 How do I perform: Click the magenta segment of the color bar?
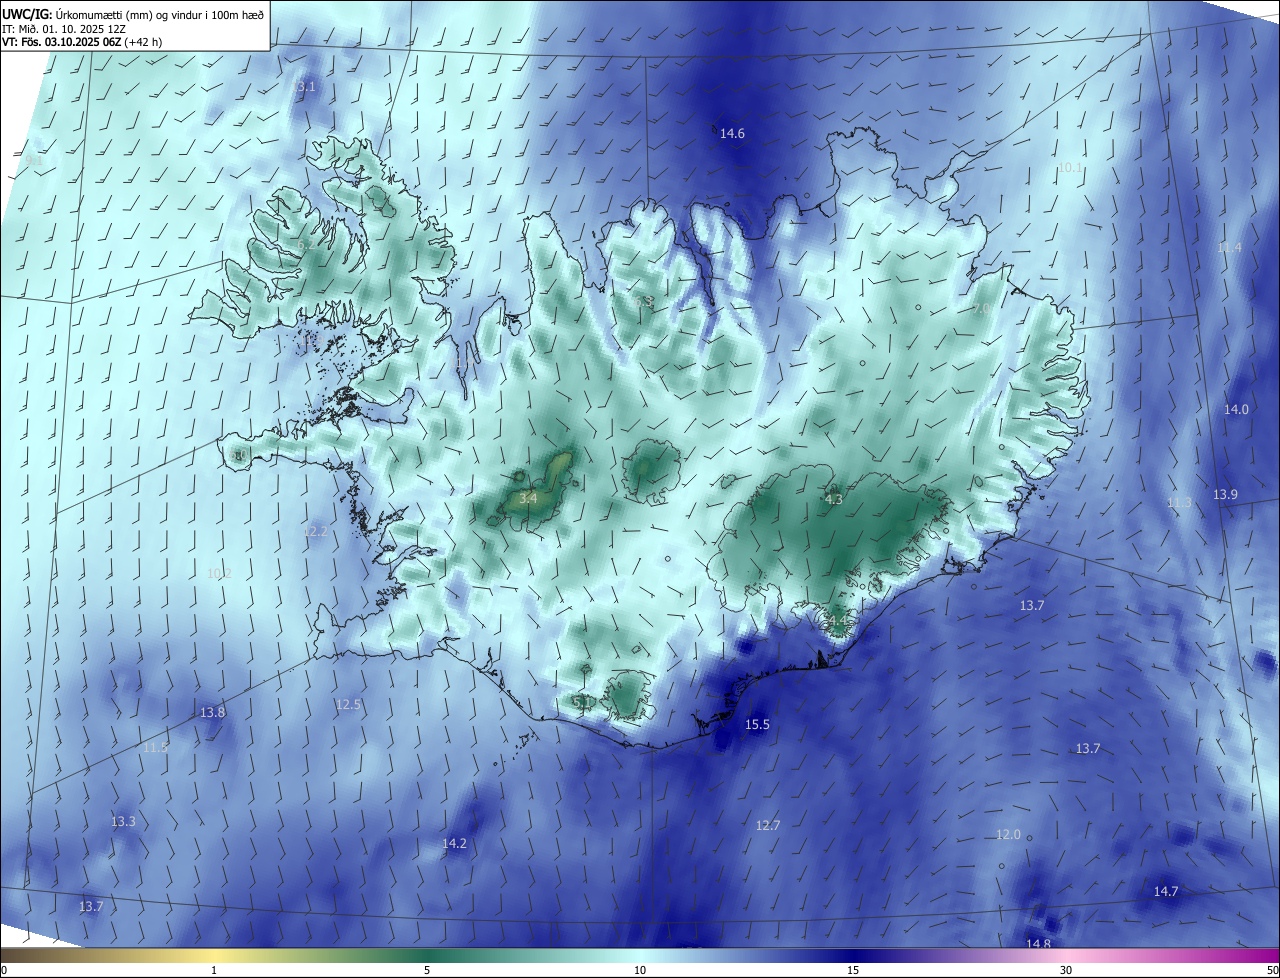click(1260, 955)
